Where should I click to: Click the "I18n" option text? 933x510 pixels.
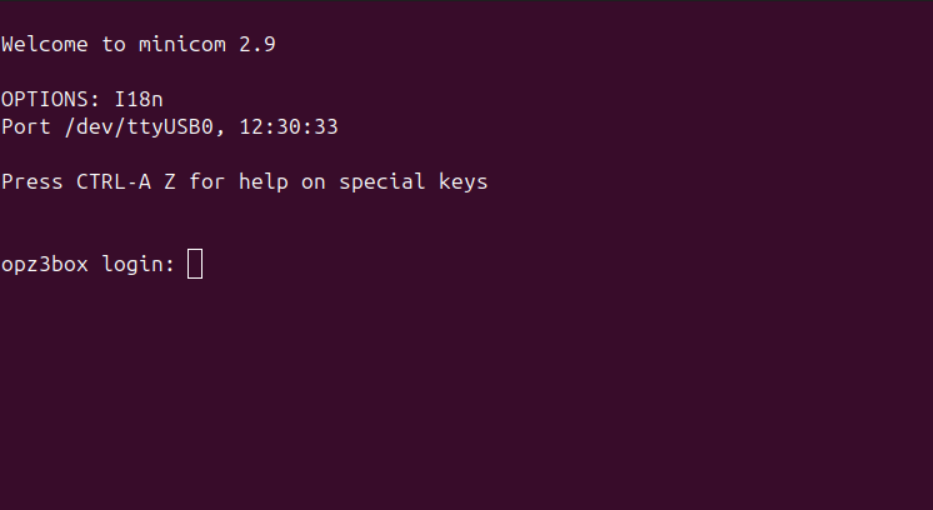[x=138, y=99]
